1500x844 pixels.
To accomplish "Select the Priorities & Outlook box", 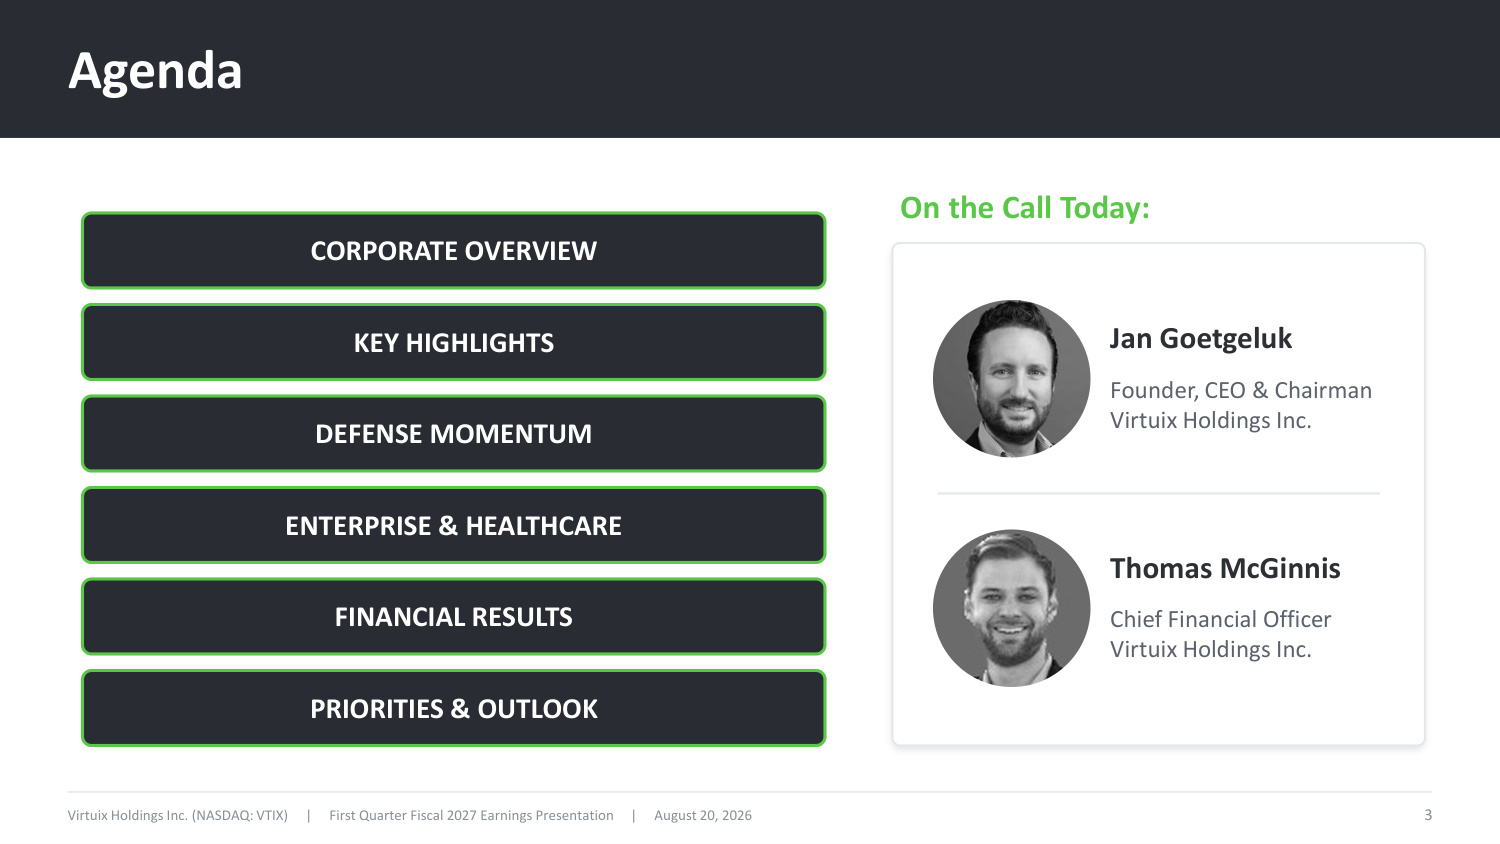I will 453,708.
